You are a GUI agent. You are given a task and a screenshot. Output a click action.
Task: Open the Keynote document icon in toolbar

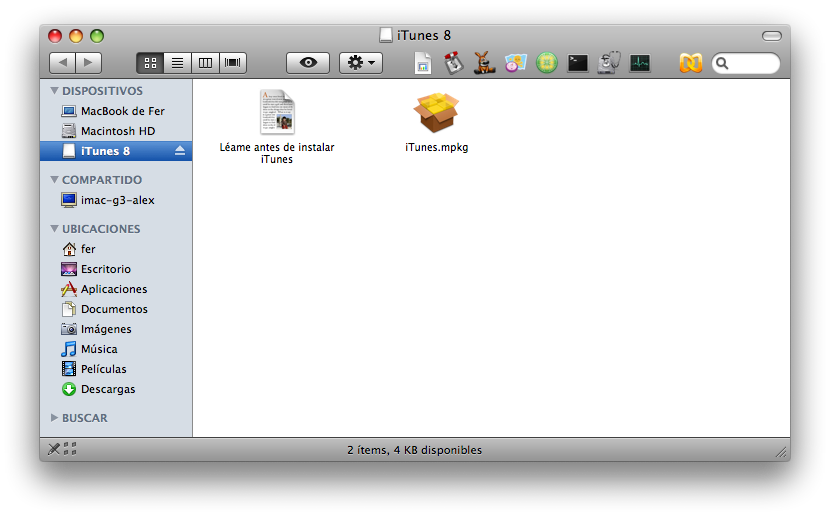(423, 63)
